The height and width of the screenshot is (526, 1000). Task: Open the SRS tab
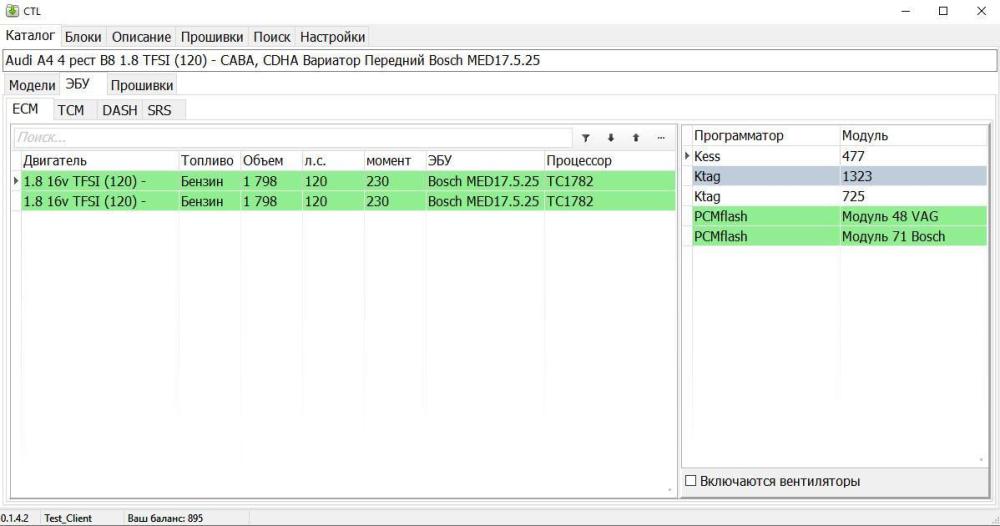160,110
